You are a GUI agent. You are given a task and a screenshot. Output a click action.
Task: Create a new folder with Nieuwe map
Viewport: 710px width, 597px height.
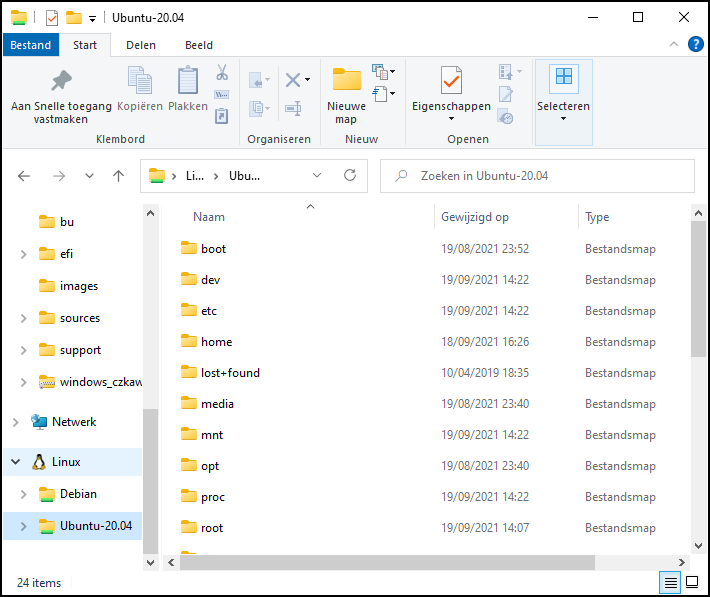pyautogui.click(x=346, y=96)
